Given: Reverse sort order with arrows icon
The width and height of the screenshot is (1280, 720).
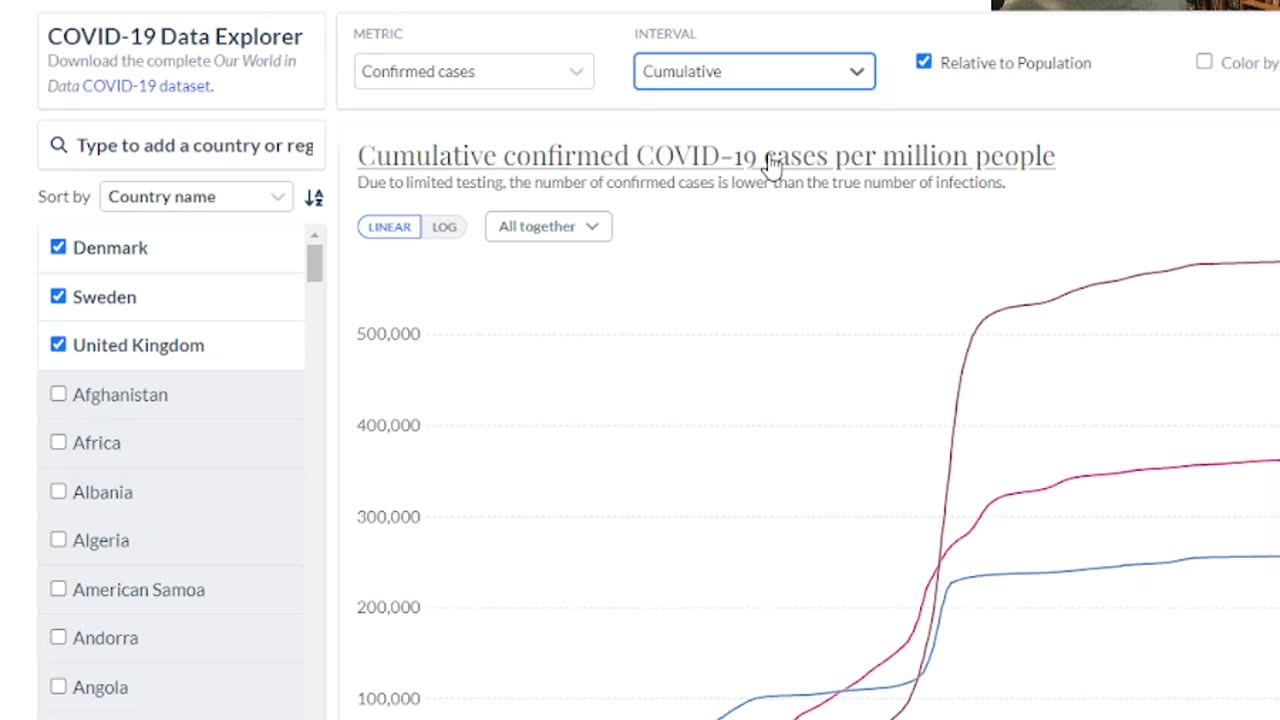Looking at the screenshot, I should [x=314, y=197].
